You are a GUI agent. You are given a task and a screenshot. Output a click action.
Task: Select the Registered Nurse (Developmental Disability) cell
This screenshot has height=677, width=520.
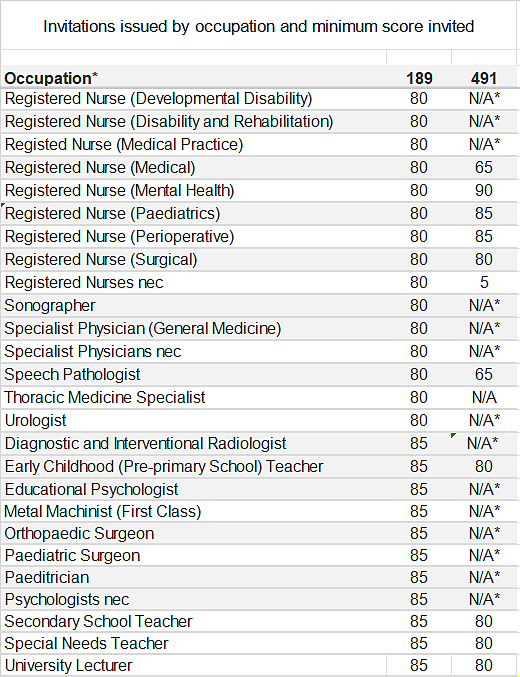(x=193, y=99)
